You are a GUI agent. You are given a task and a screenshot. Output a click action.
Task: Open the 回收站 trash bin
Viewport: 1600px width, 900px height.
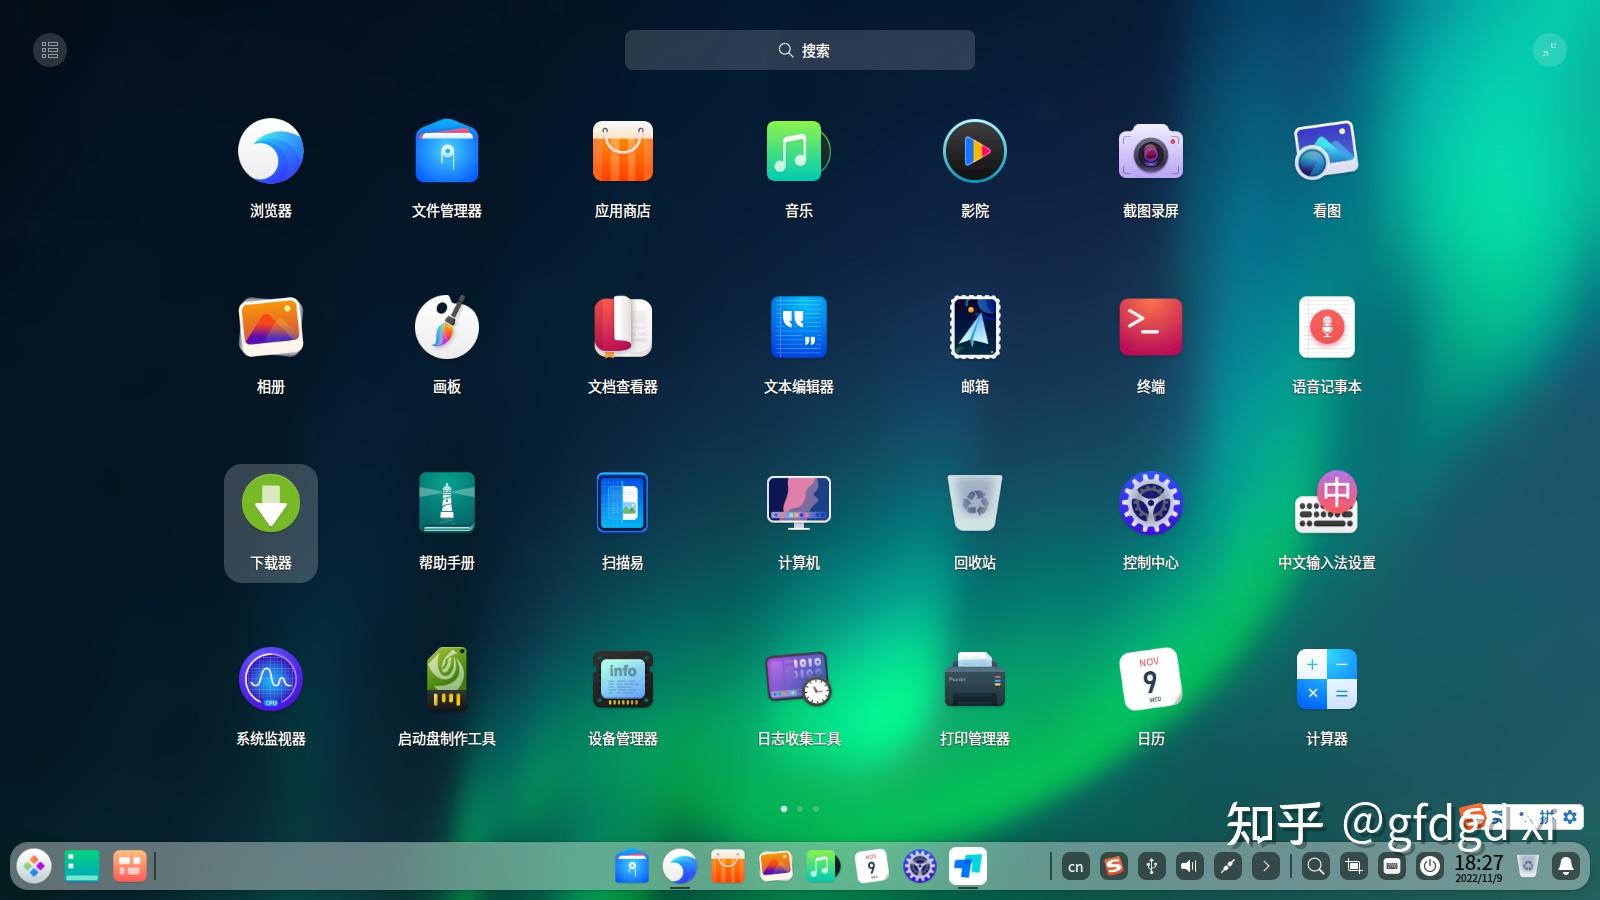pos(974,503)
